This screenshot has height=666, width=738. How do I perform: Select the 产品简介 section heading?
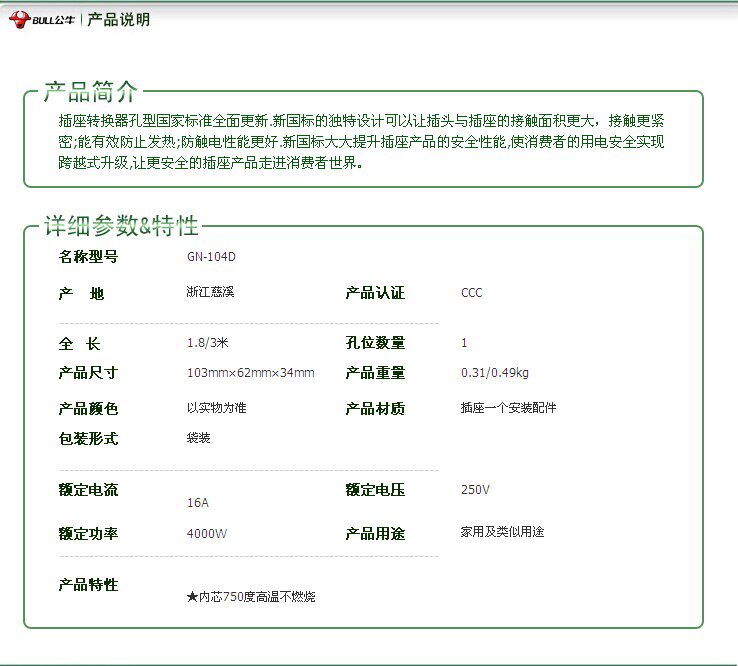tap(89, 94)
